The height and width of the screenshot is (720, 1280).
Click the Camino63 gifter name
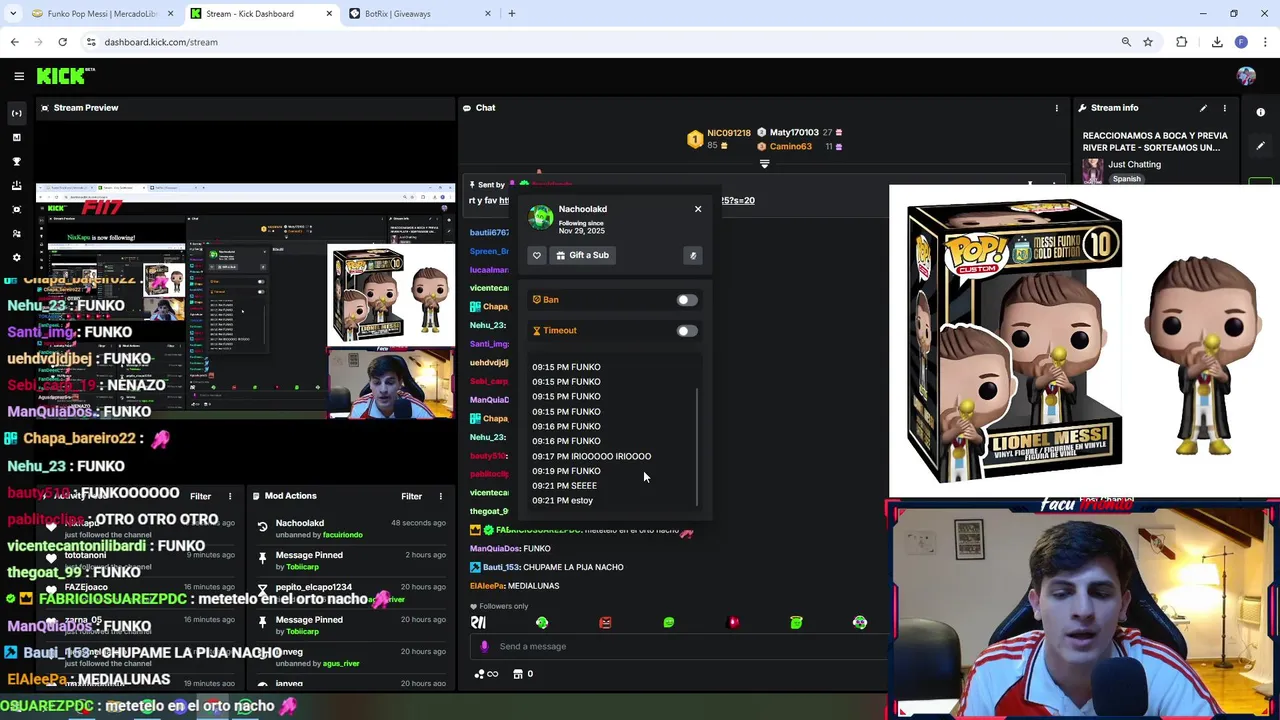[x=790, y=147]
